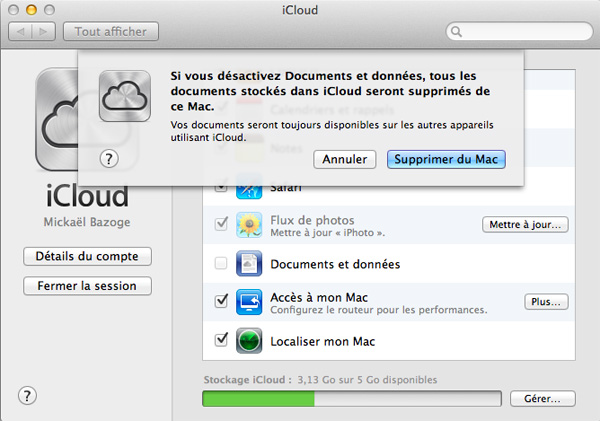Click the Documents et données icon

point(249,263)
